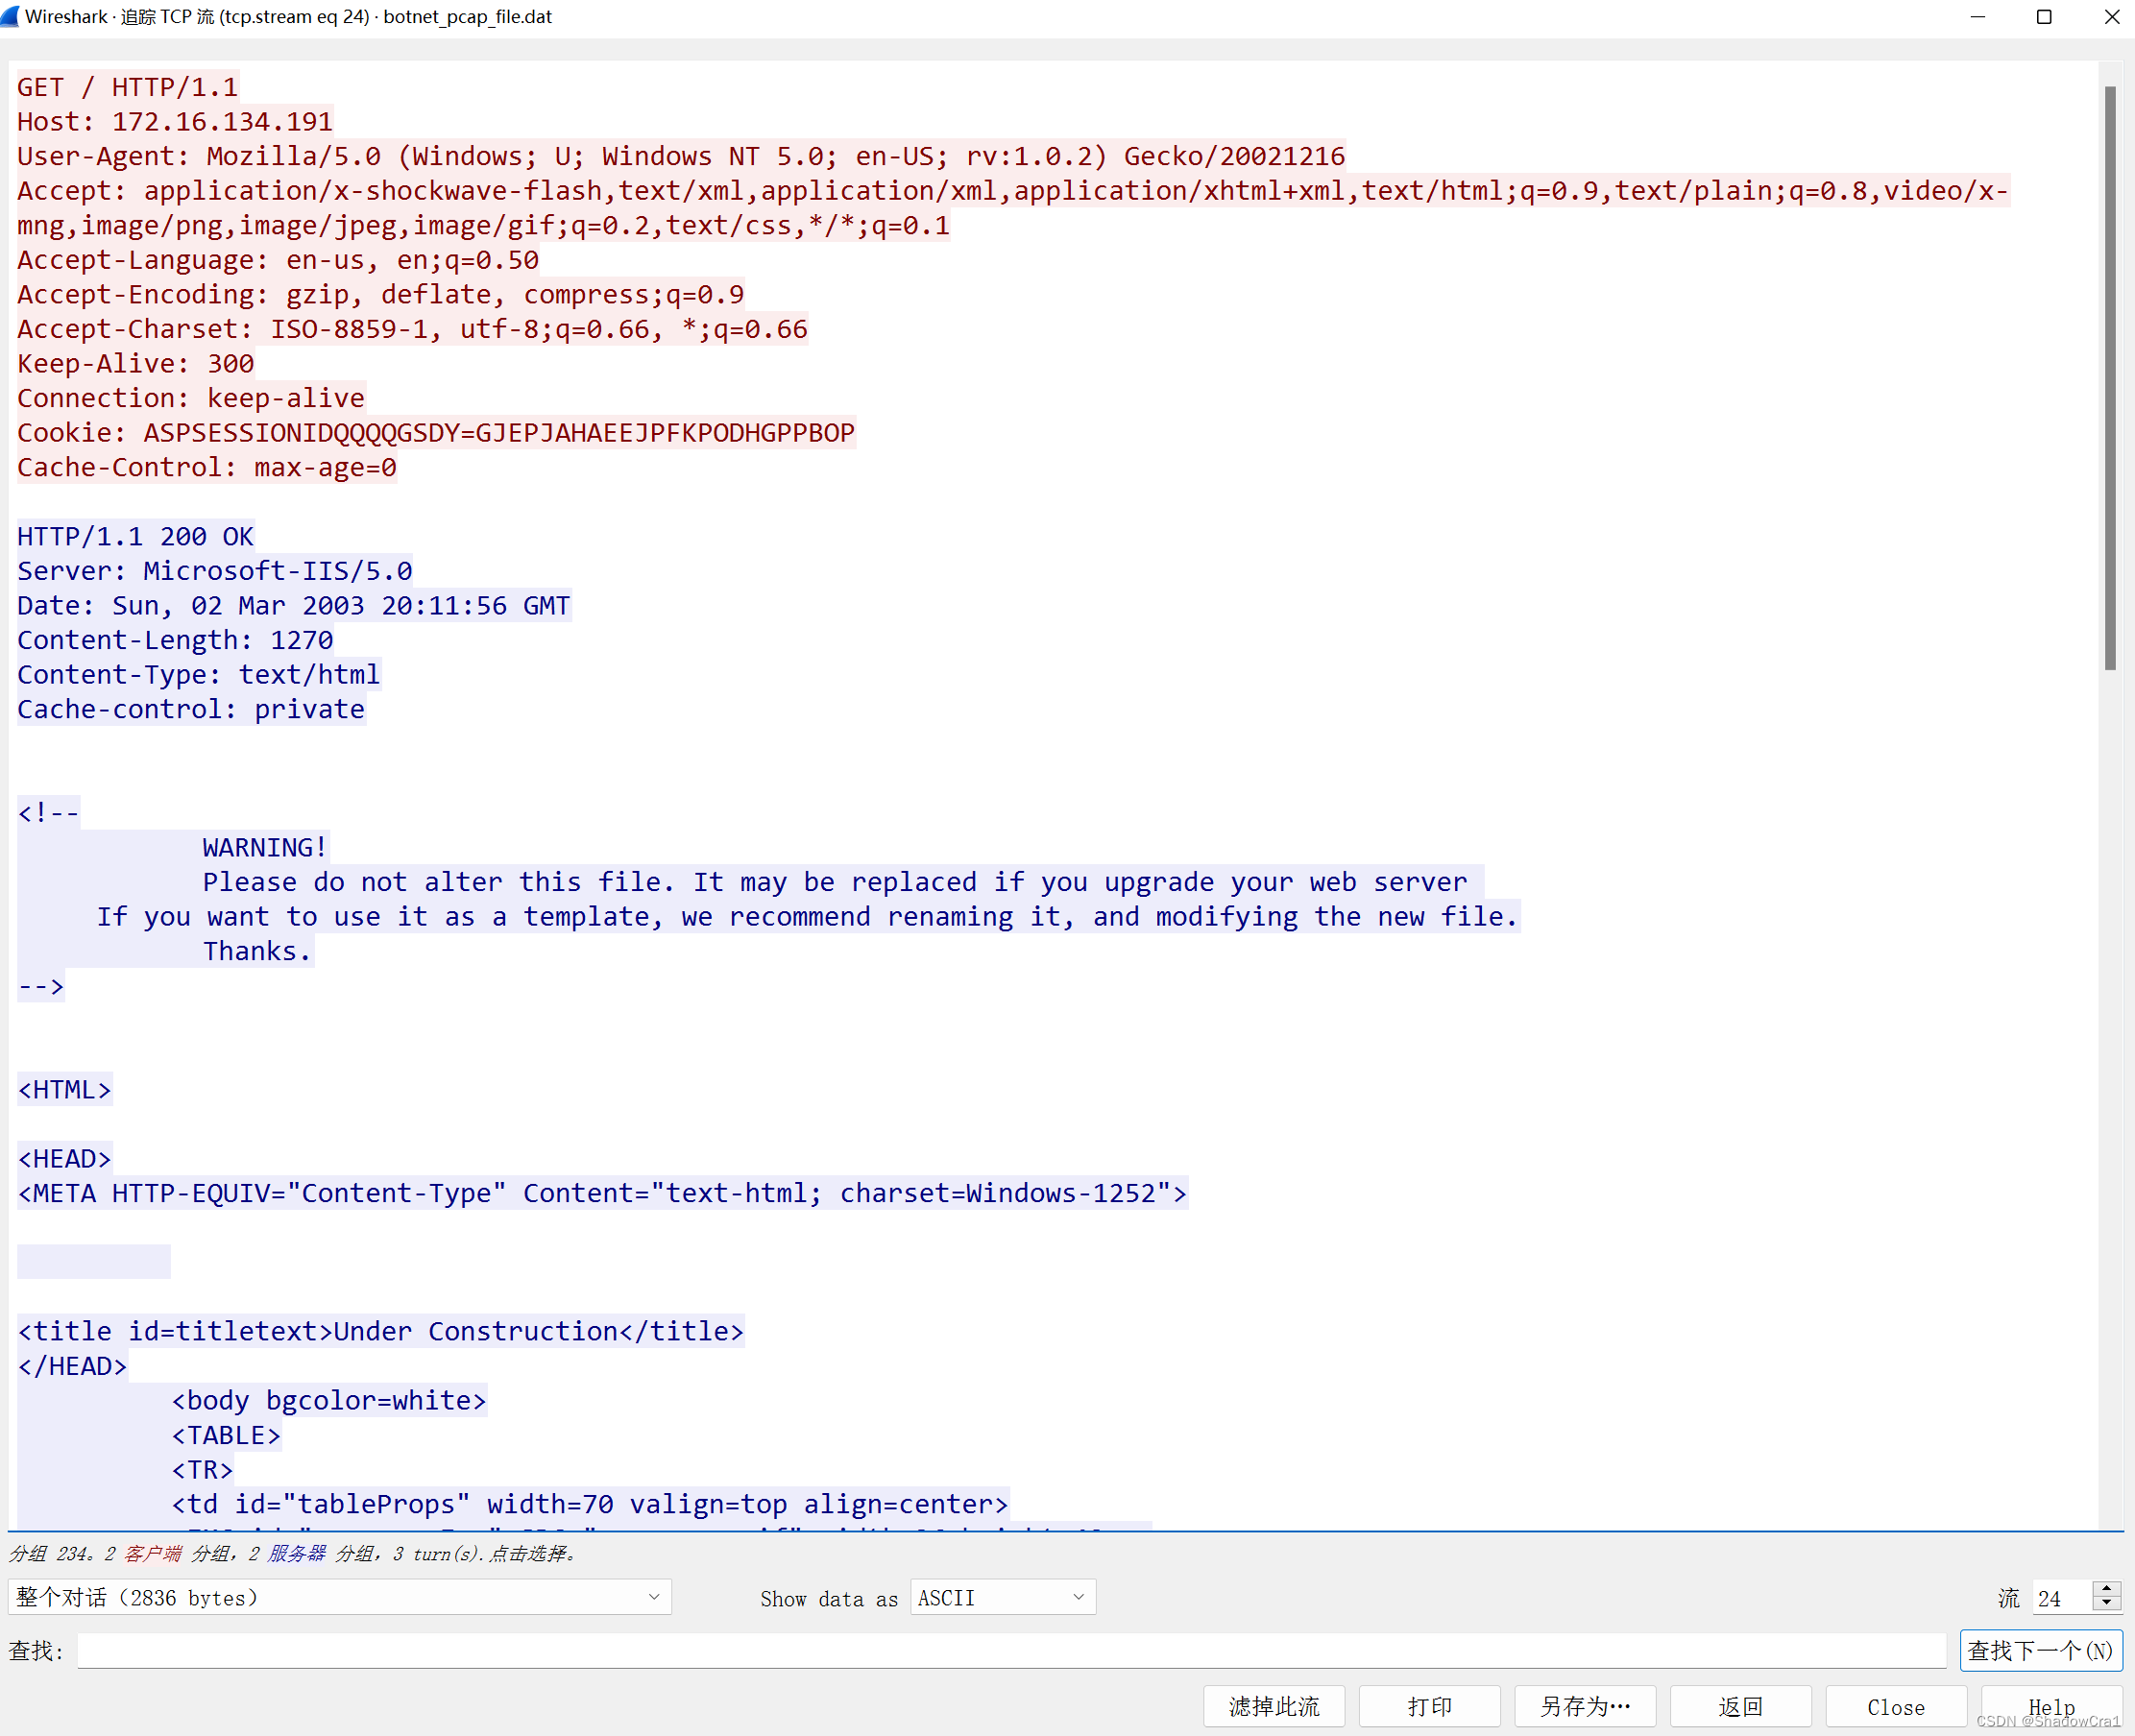Click the '<HEAD>' opening tag line

(65, 1158)
